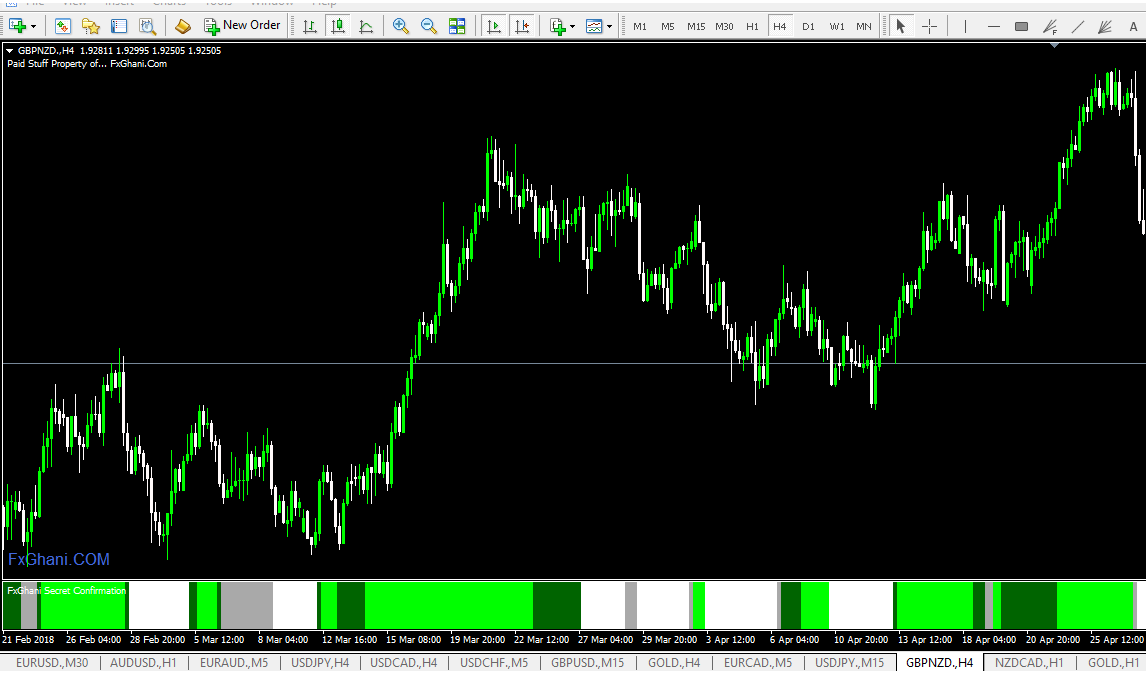Click the Zoom Out magnifier
Screen dimensions: 1146x674
429,26
